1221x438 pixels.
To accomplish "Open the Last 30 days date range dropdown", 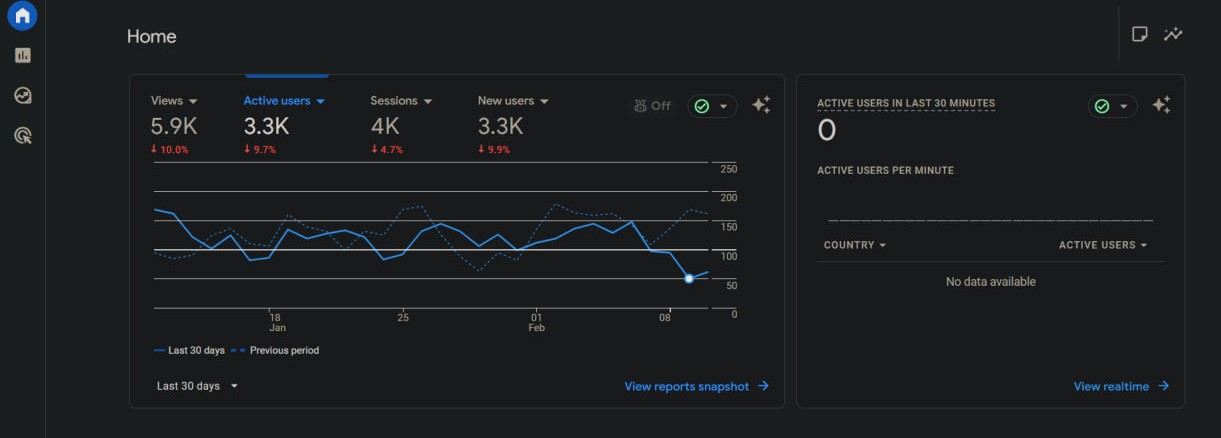I will pyautogui.click(x=198, y=386).
